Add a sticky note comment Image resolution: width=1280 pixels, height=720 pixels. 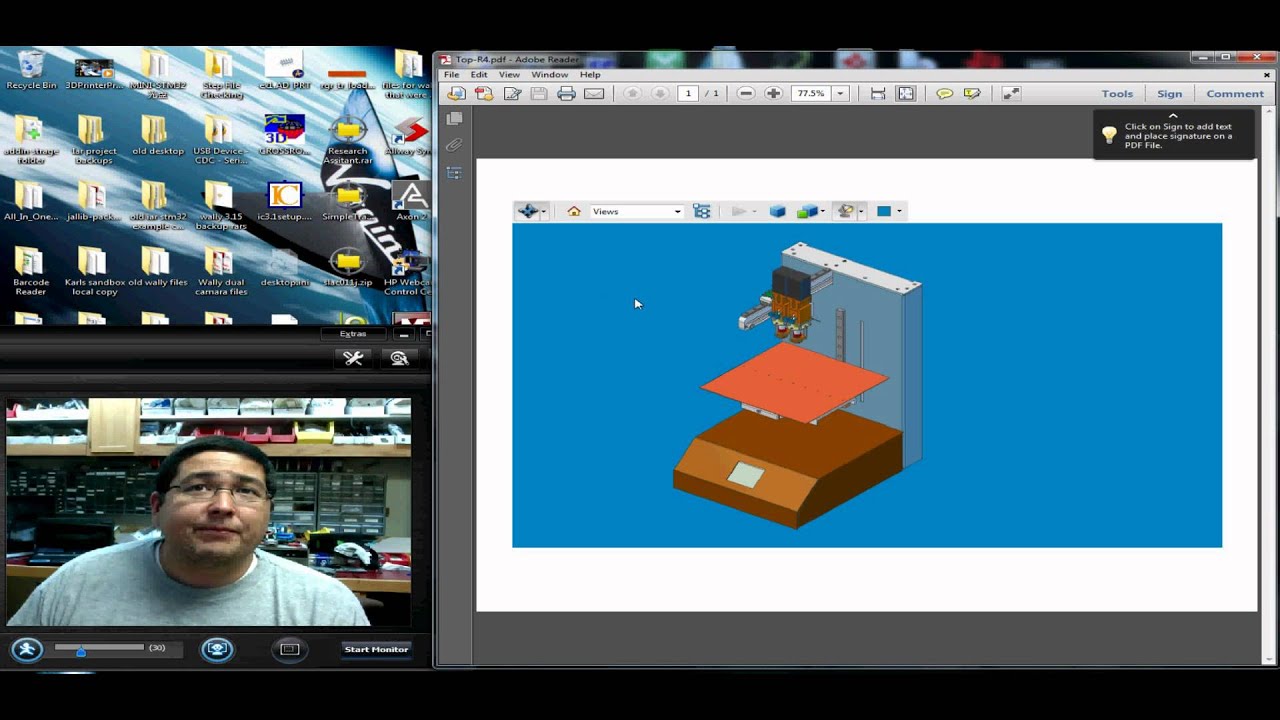(x=944, y=93)
